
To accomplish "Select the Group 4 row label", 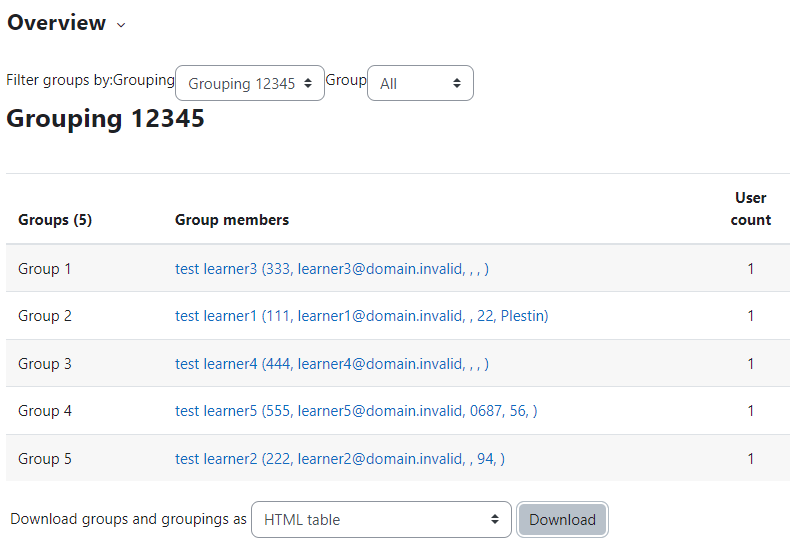I will [x=45, y=411].
